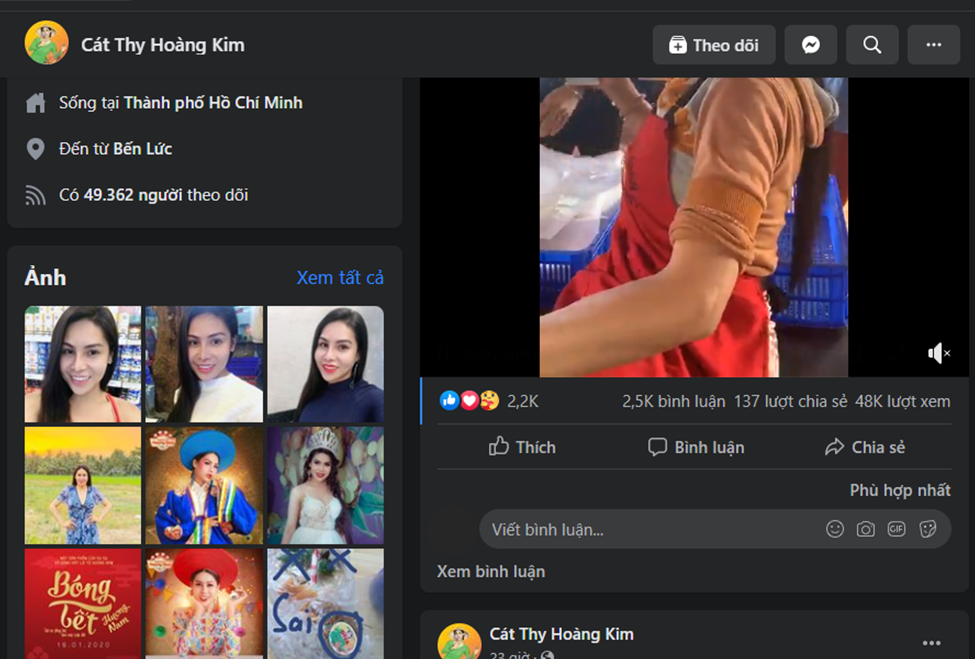The height and width of the screenshot is (659, 975).
Task: Open Messenger chat icon in header
Action: [x=811, y=45]
